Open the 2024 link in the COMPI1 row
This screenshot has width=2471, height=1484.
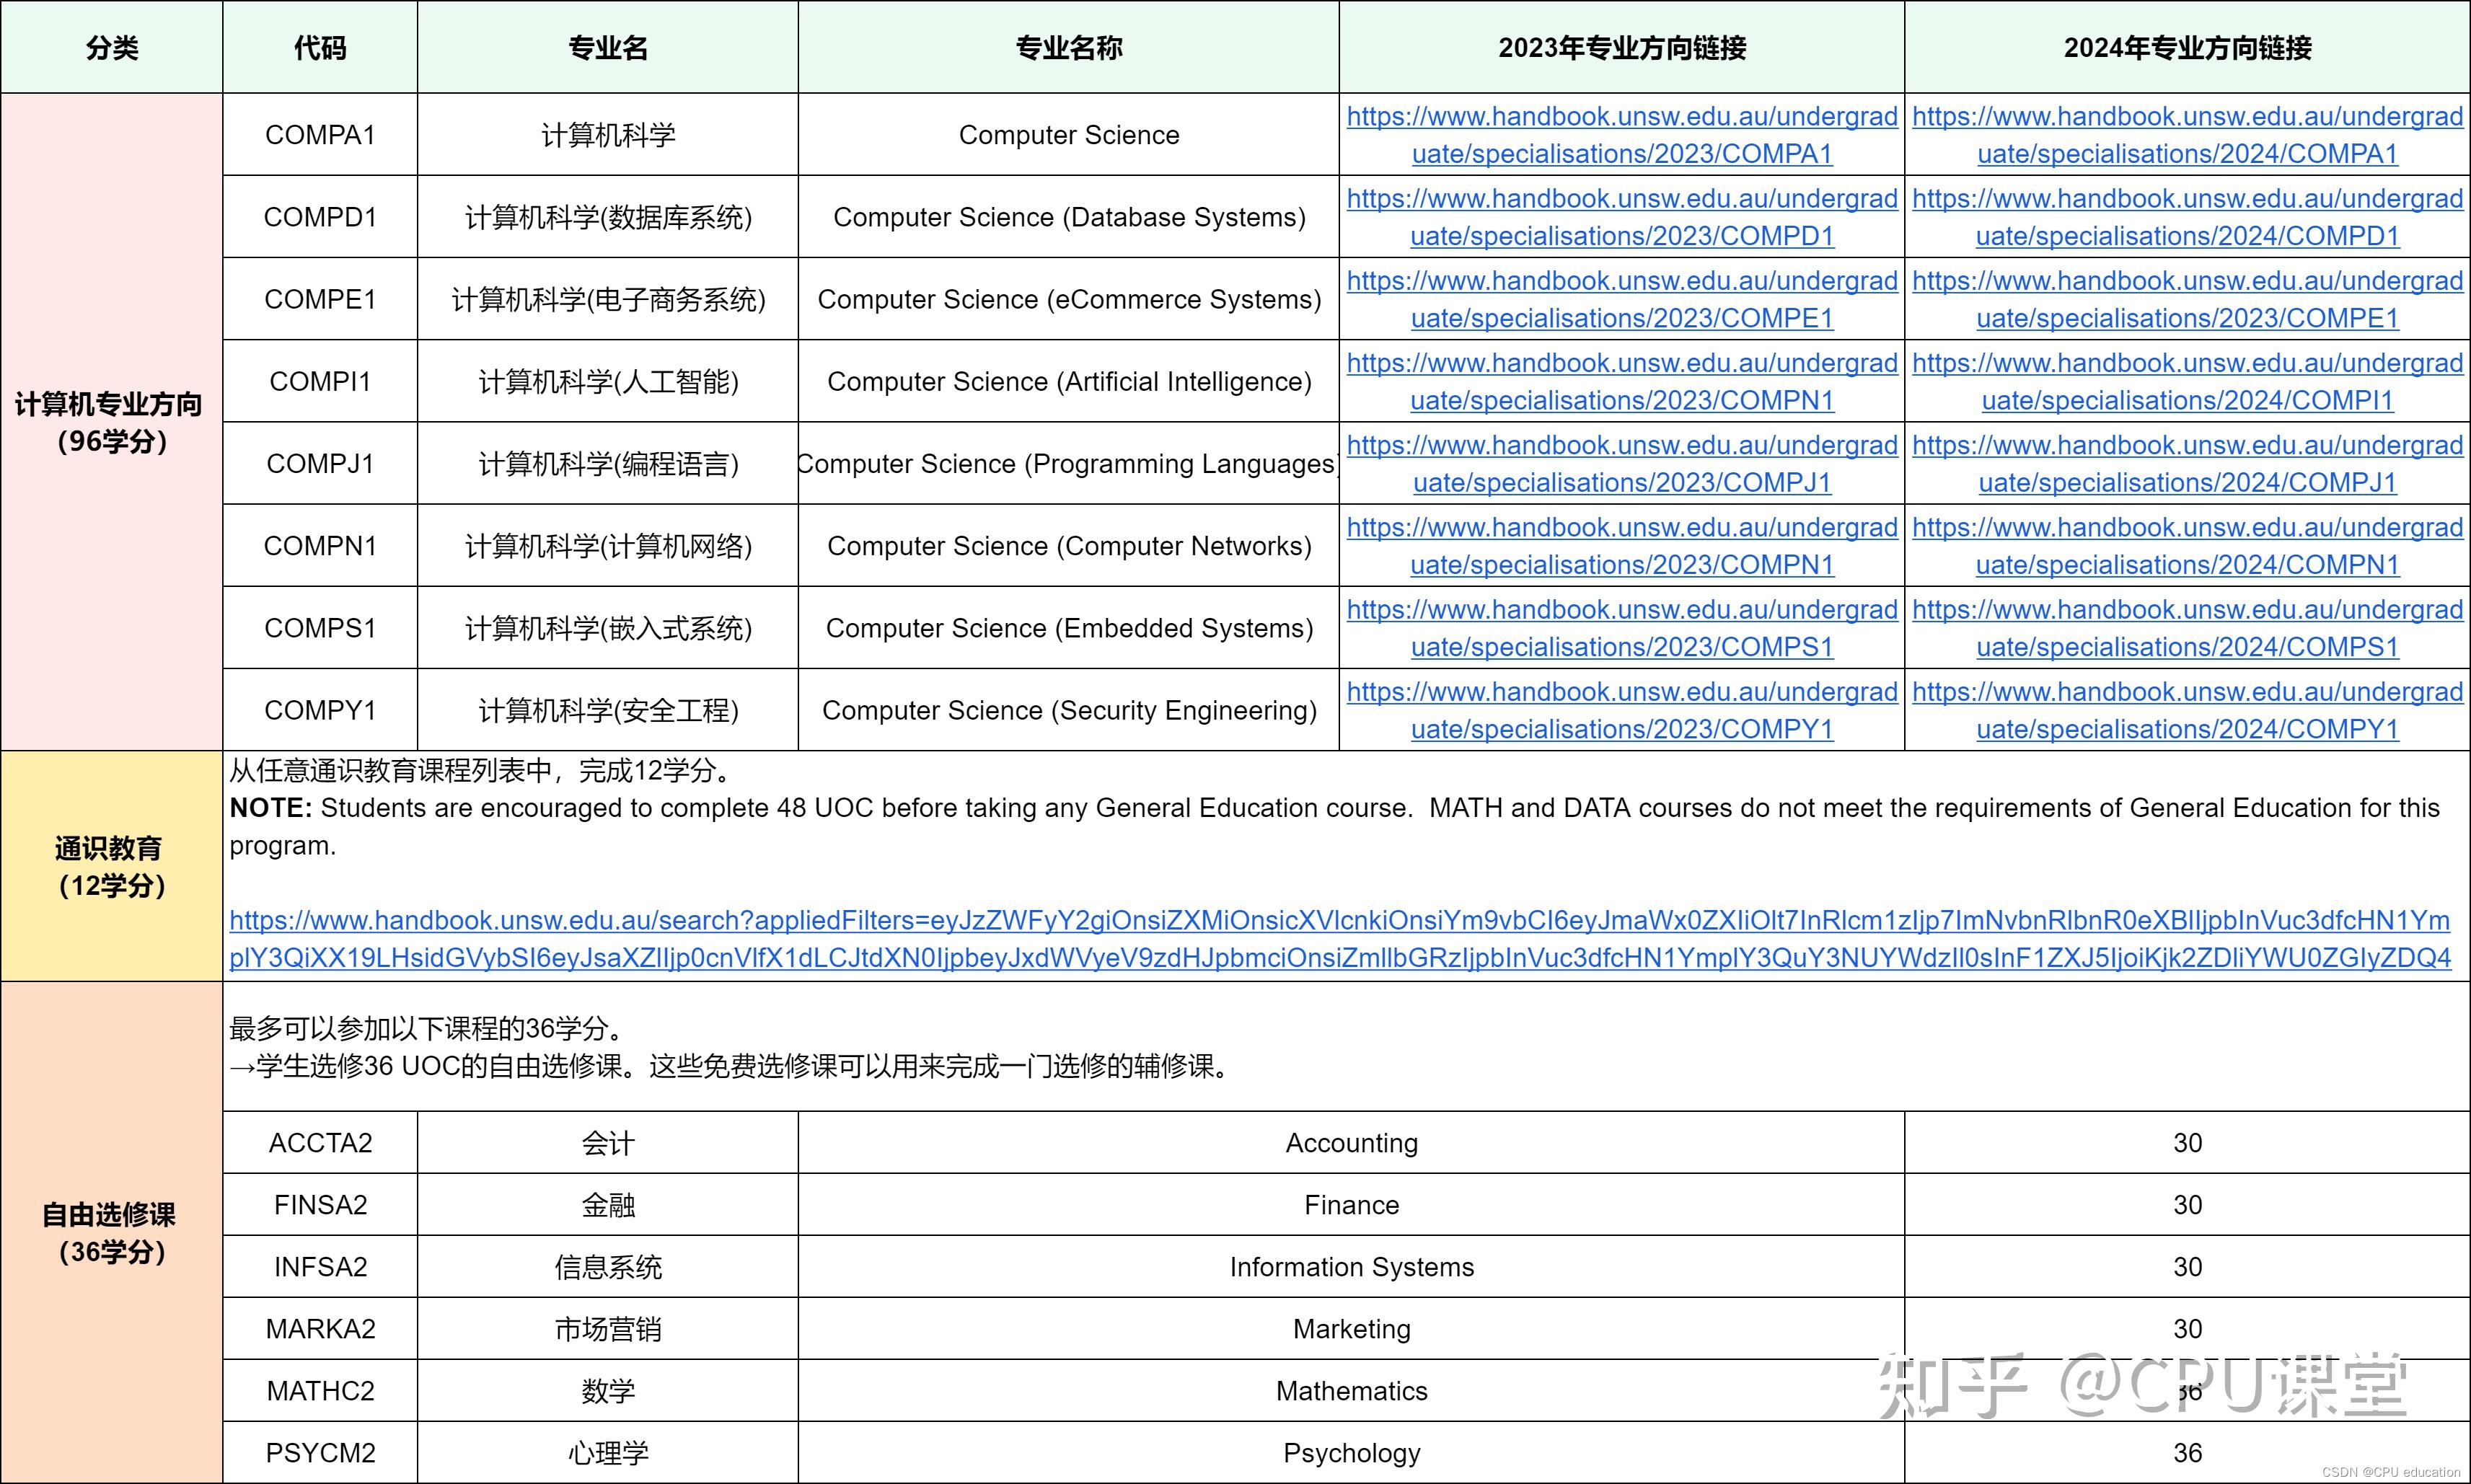click(2187, 381)
